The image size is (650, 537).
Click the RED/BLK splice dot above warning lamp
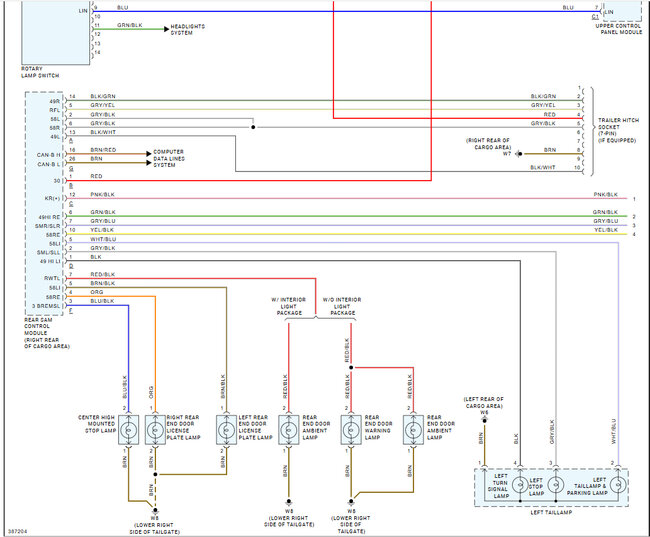coord(351,367)
